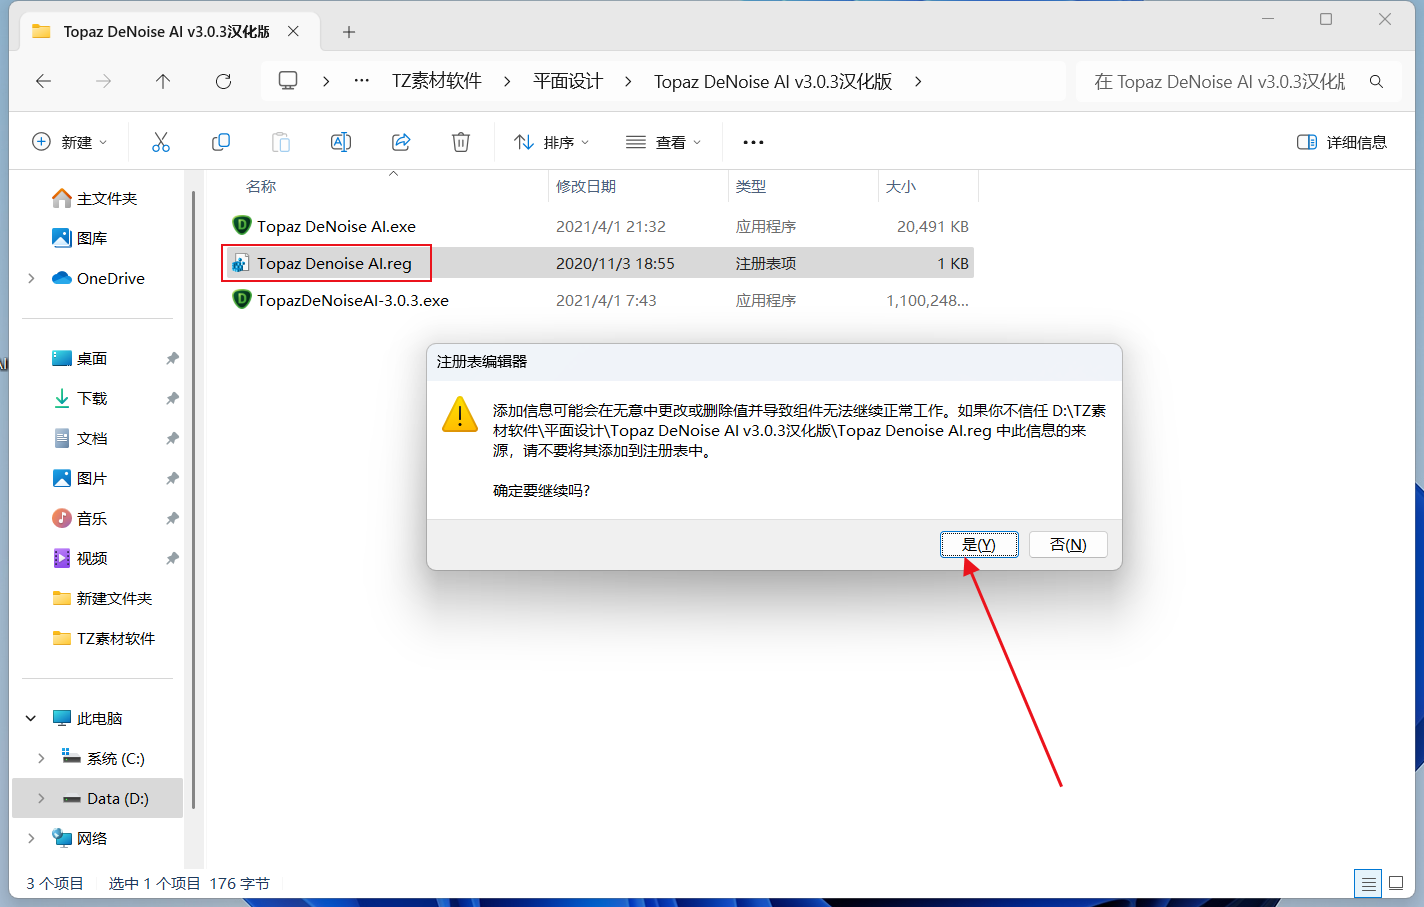1424x907 pixels.
Task: Click the pin icon next to 图片
Action: [x=172, y=478]
